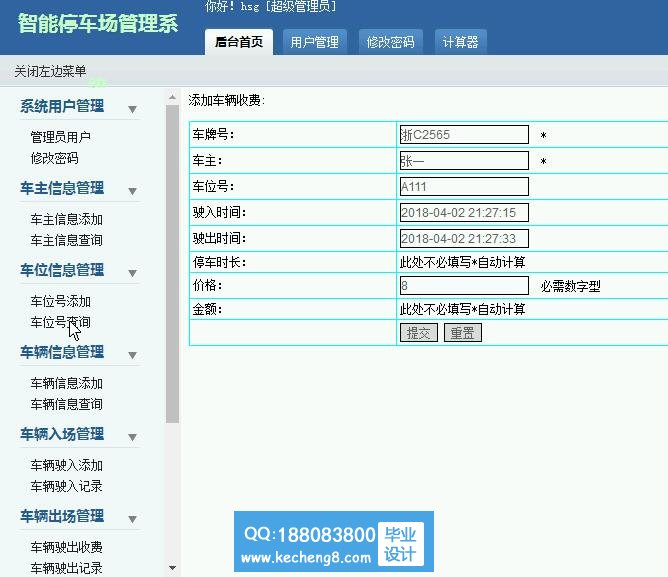Click sidebar scrollbar down arrow
The height and width of the screenshot is (577, 668).
point(173,568)
